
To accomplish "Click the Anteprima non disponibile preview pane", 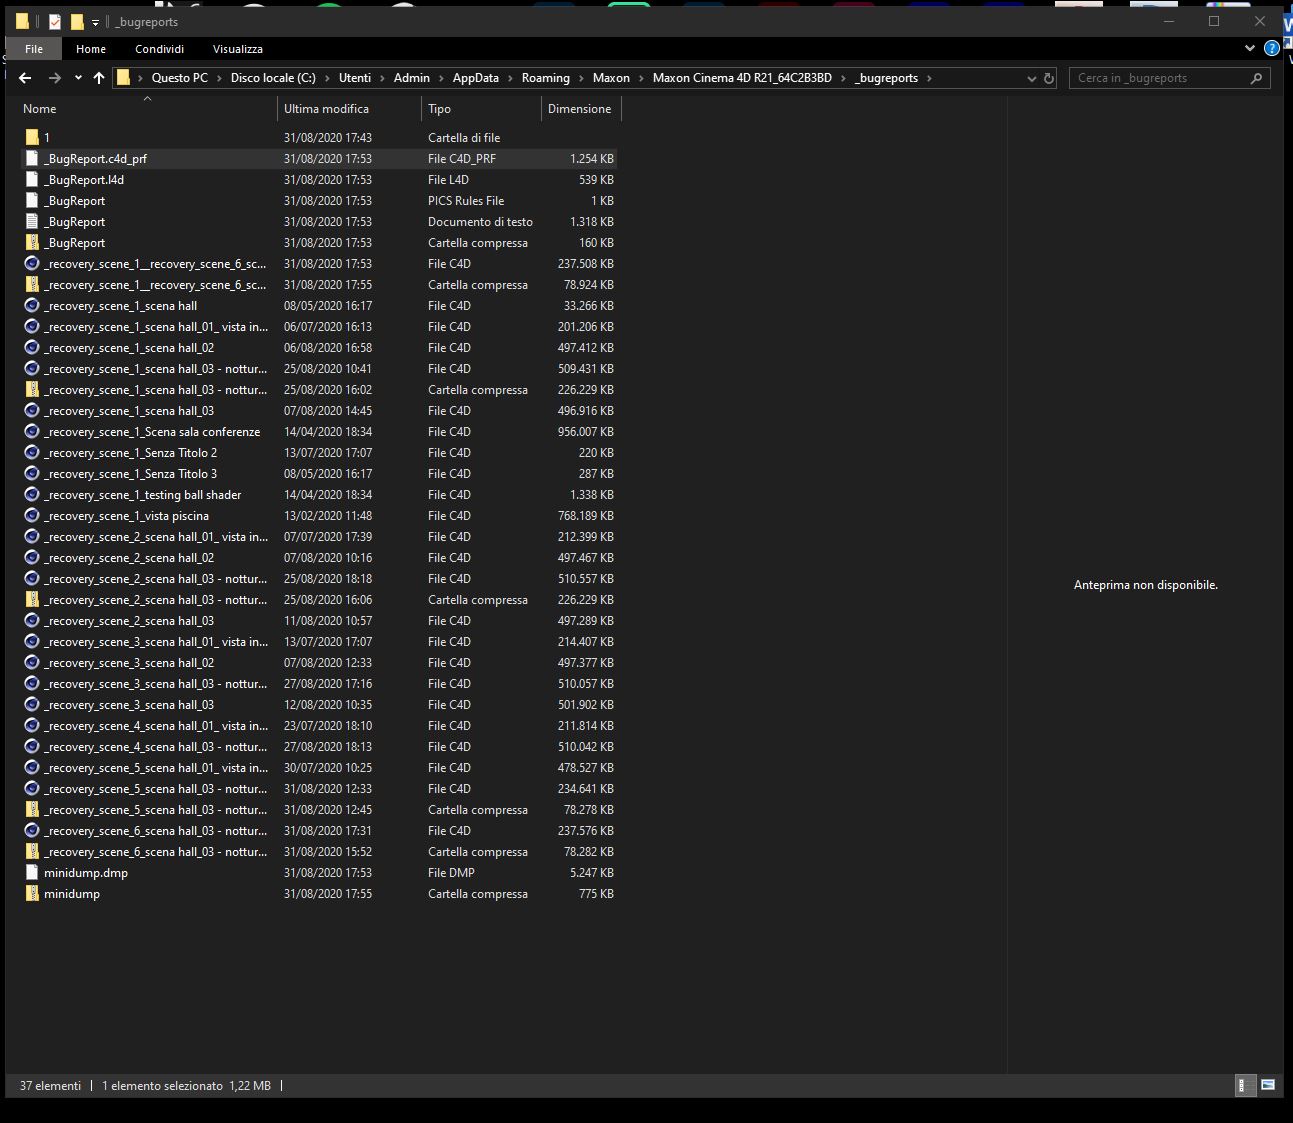I will (1146, 585).
